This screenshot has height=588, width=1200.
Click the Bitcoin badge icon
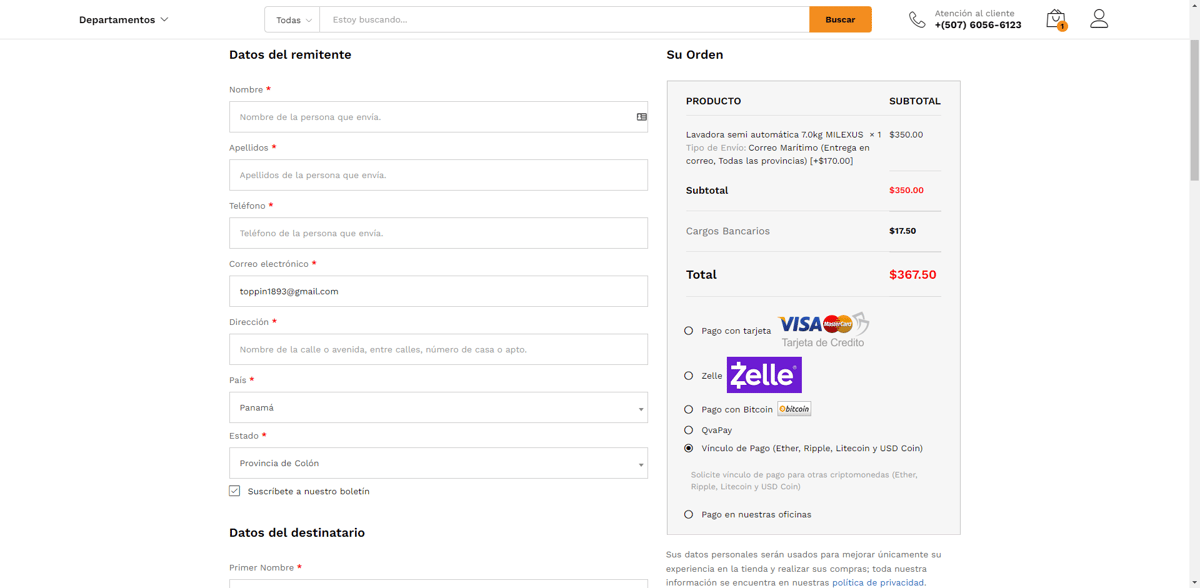794,409
